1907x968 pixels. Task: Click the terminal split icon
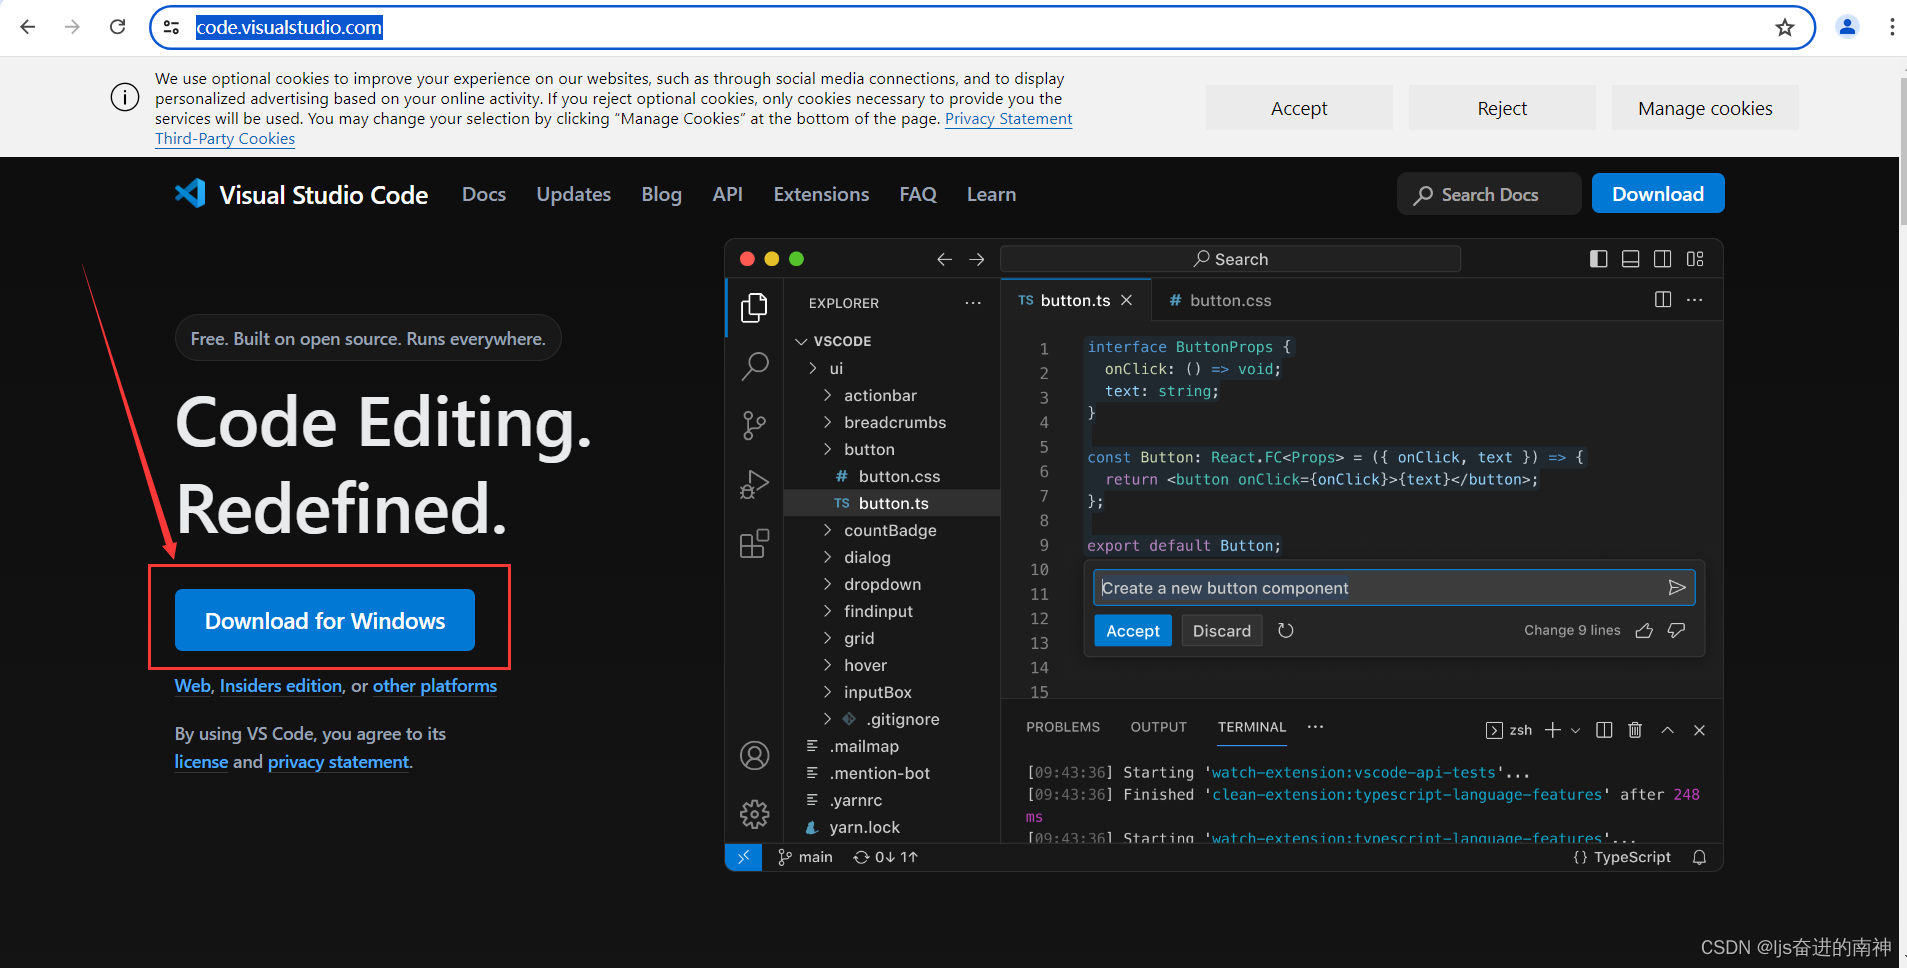1604,730
